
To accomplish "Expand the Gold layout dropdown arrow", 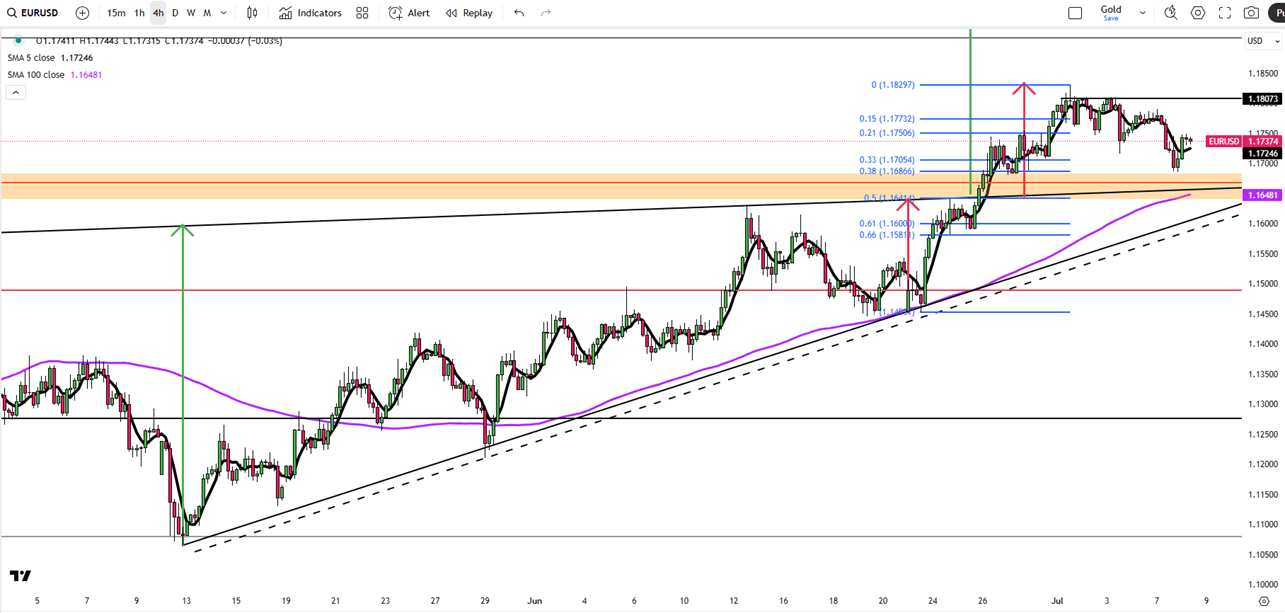I will pos(1142,13).
